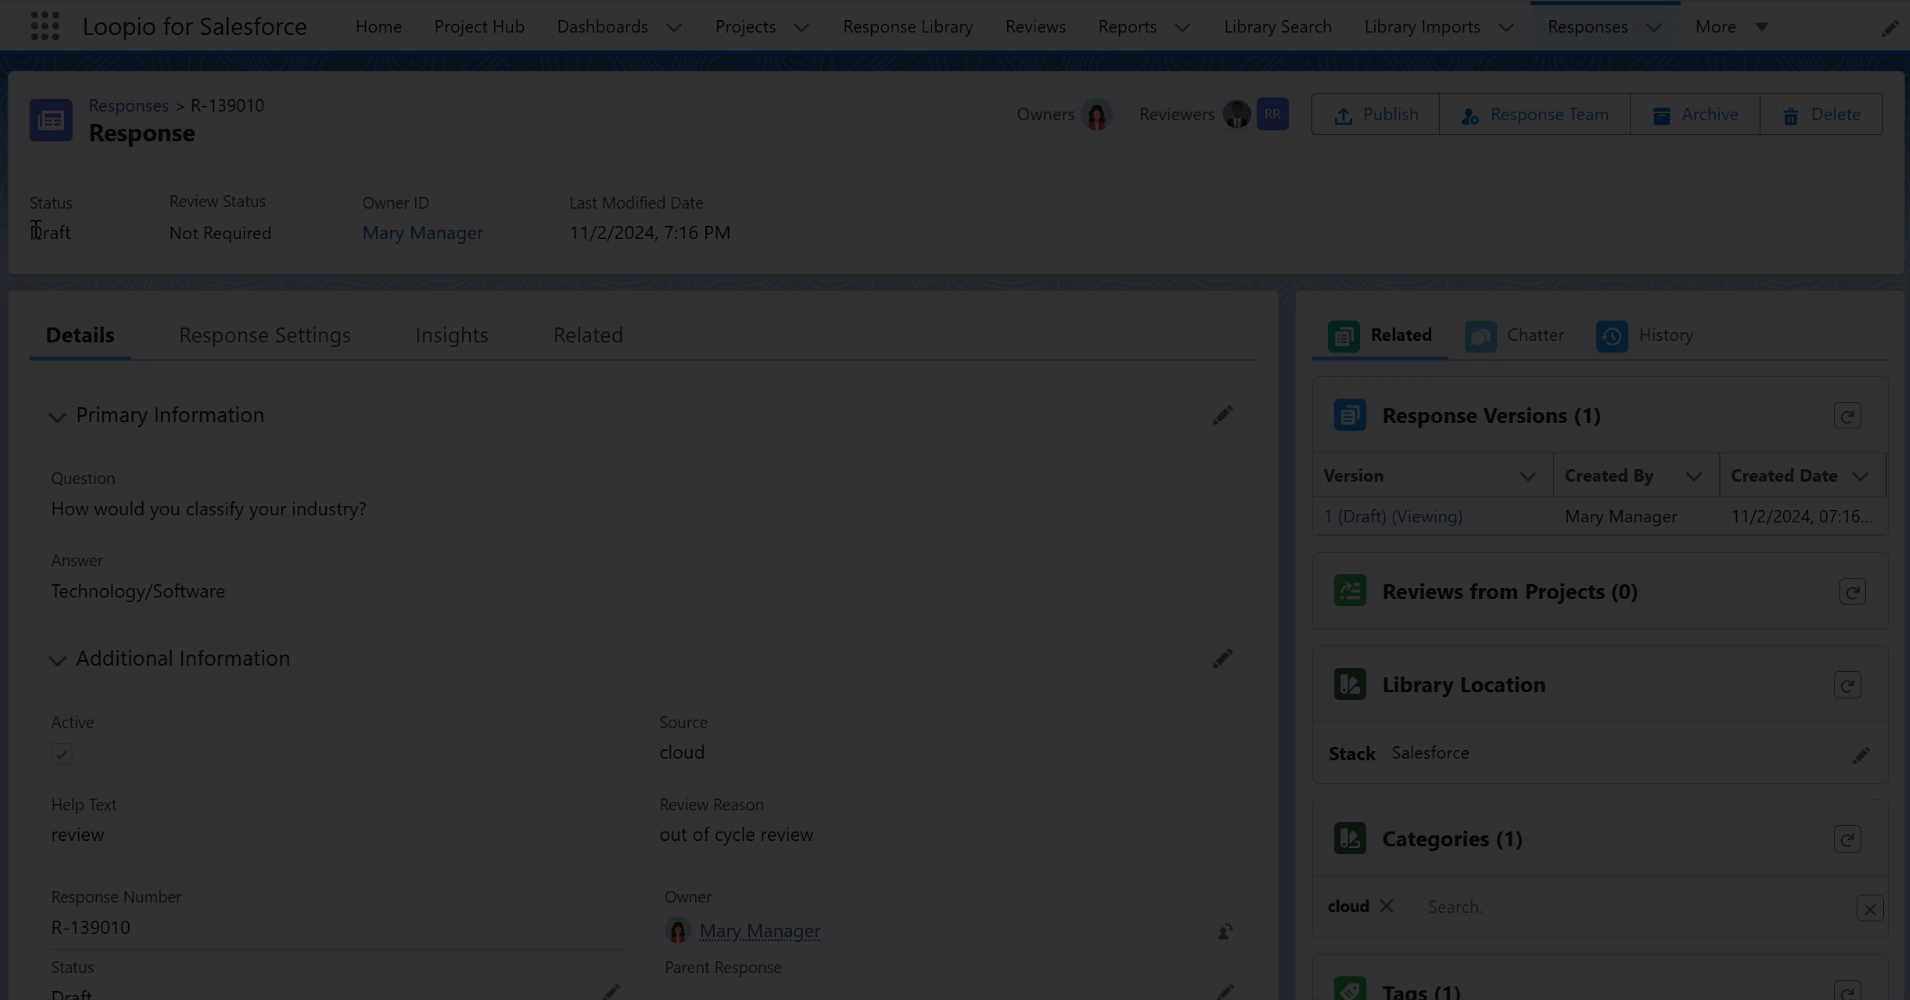Screen dimensions: 1910x1000
Task: Switch to the Chatter tab
Action: 1514,336
